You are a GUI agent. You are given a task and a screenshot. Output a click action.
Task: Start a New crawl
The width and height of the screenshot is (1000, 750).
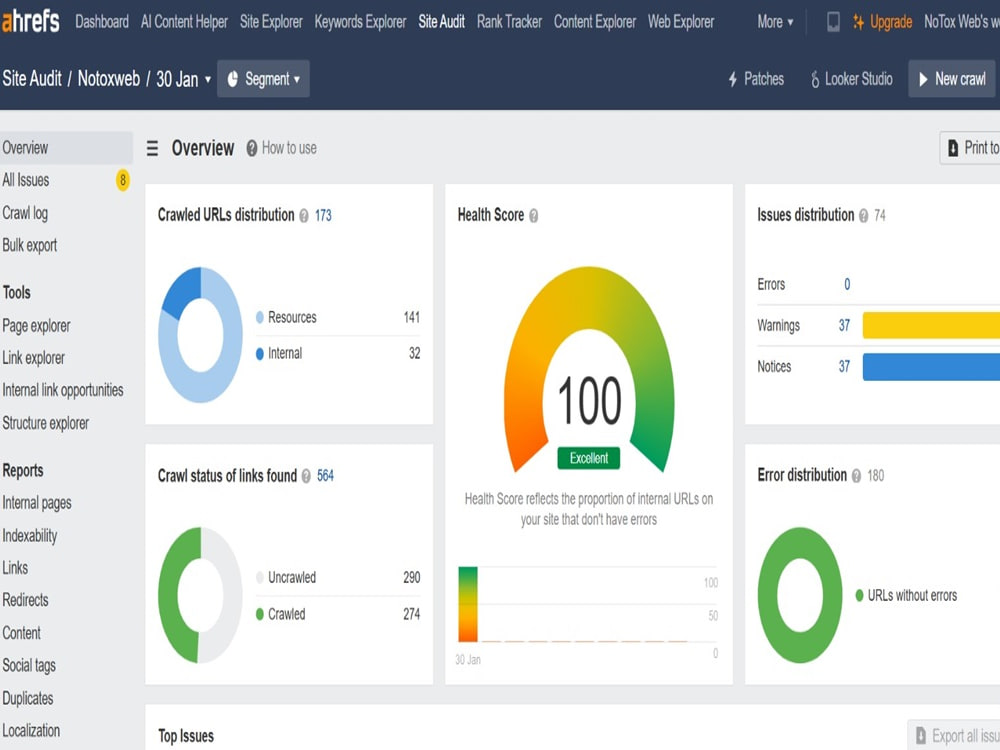(x=952, y=78)
